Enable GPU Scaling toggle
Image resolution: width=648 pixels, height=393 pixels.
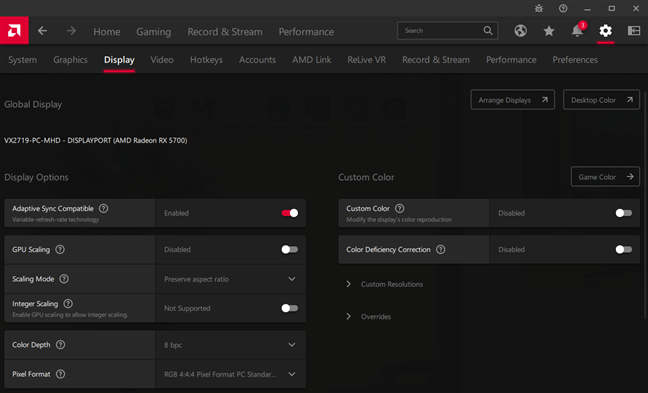[290, 249]
